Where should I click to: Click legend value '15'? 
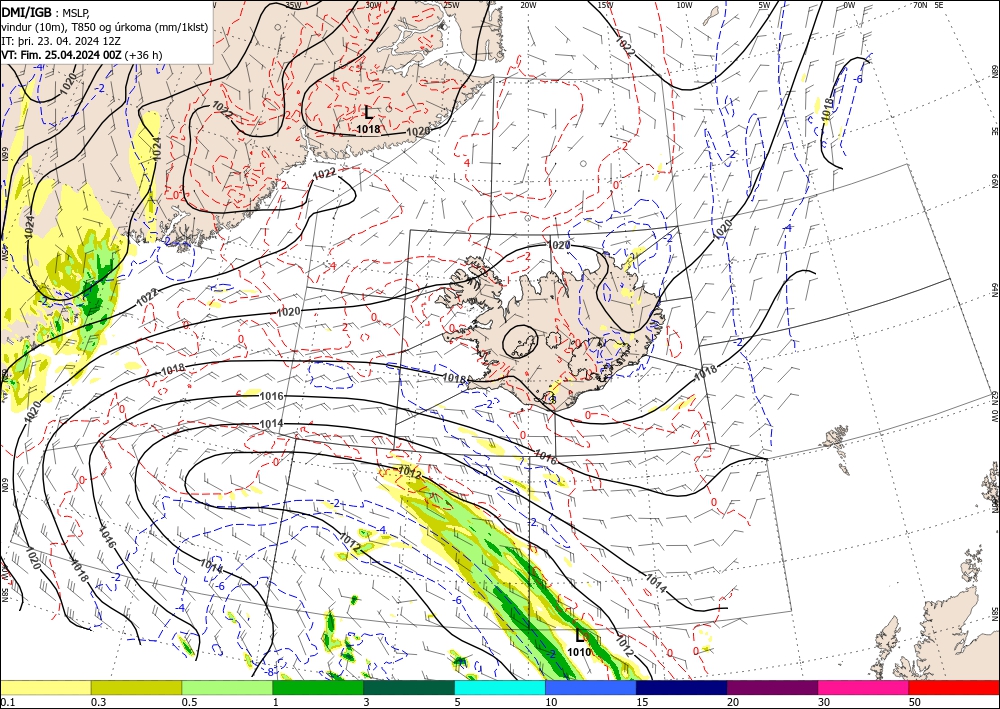pos(643,702)
